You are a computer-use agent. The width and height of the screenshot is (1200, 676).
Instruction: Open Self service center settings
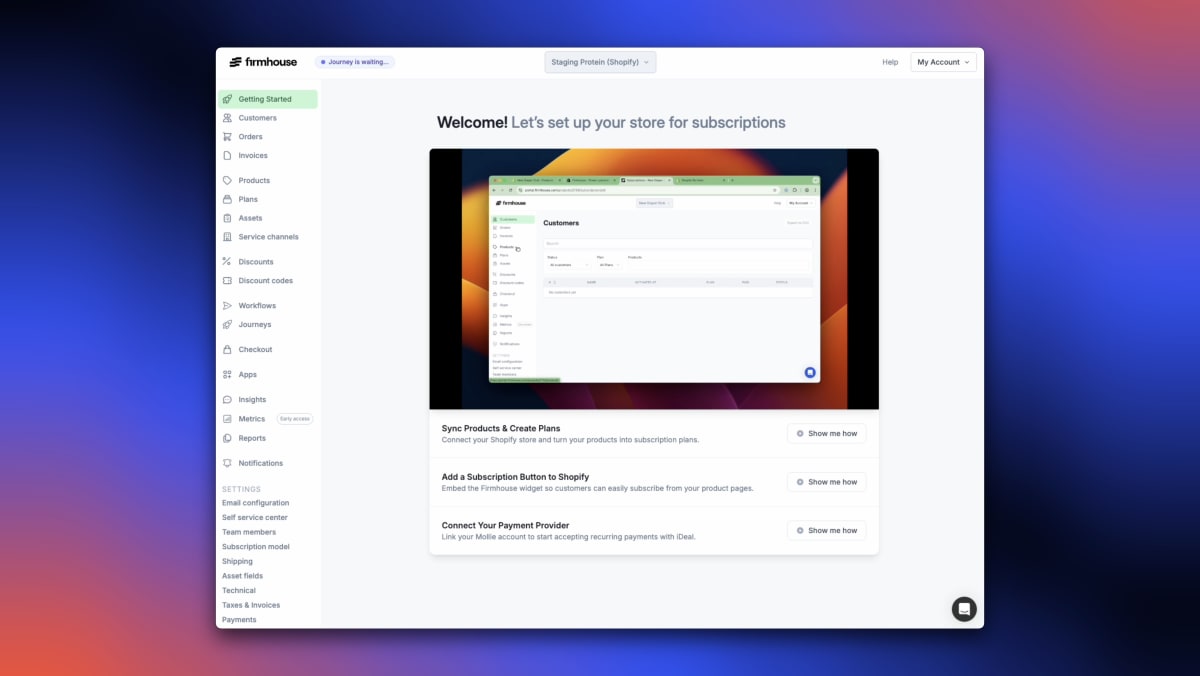(x=255, y=518)
